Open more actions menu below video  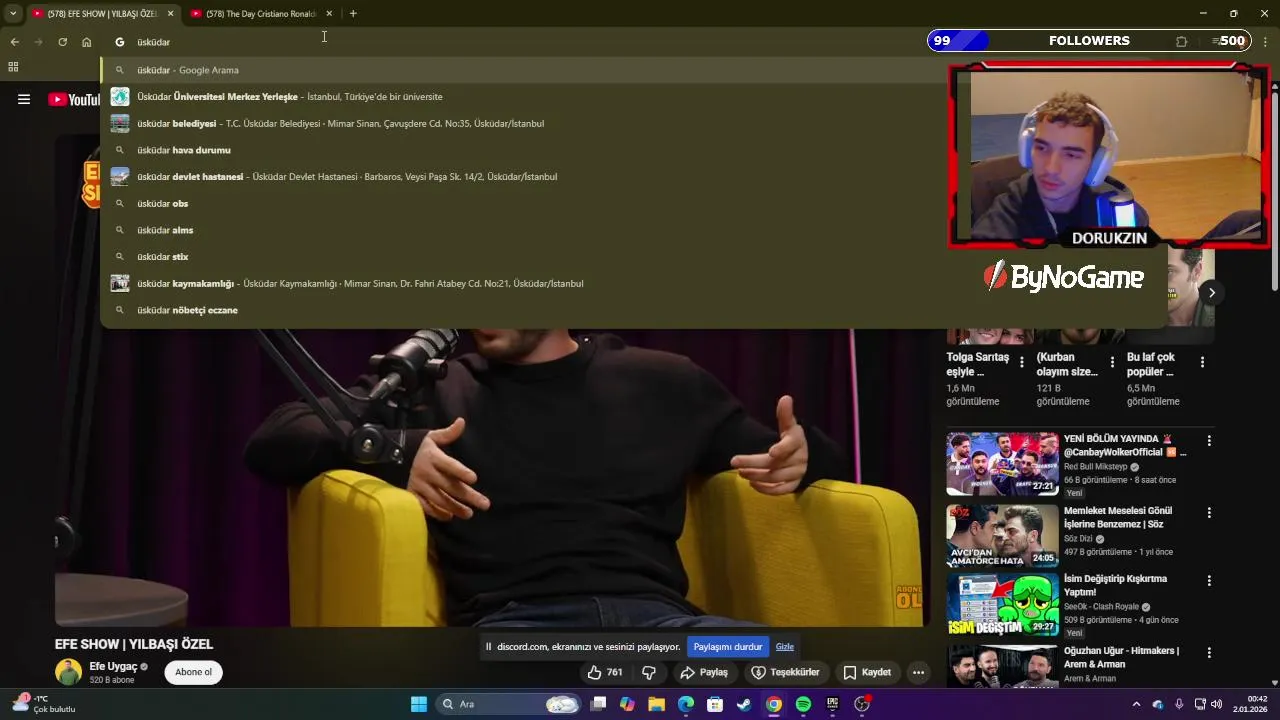918,672
